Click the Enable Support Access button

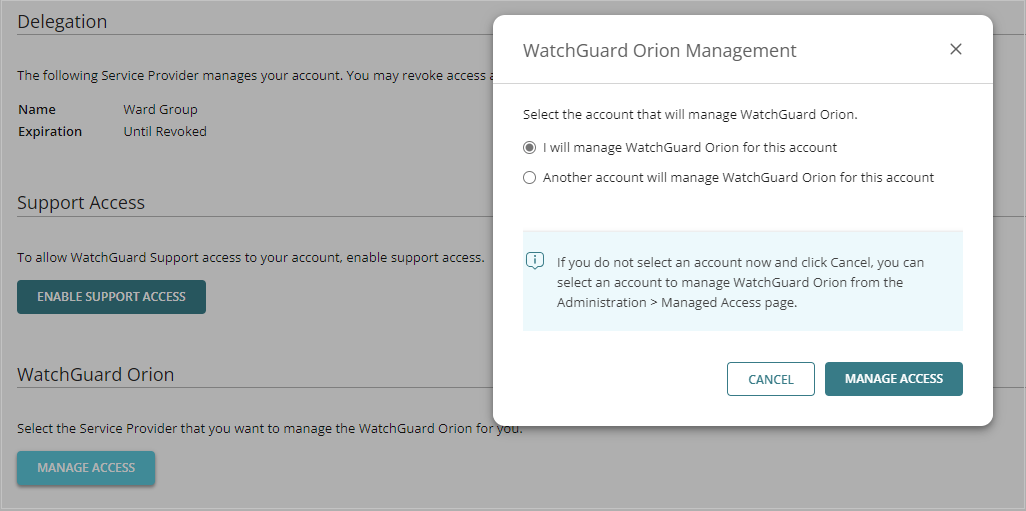[111, 297]
